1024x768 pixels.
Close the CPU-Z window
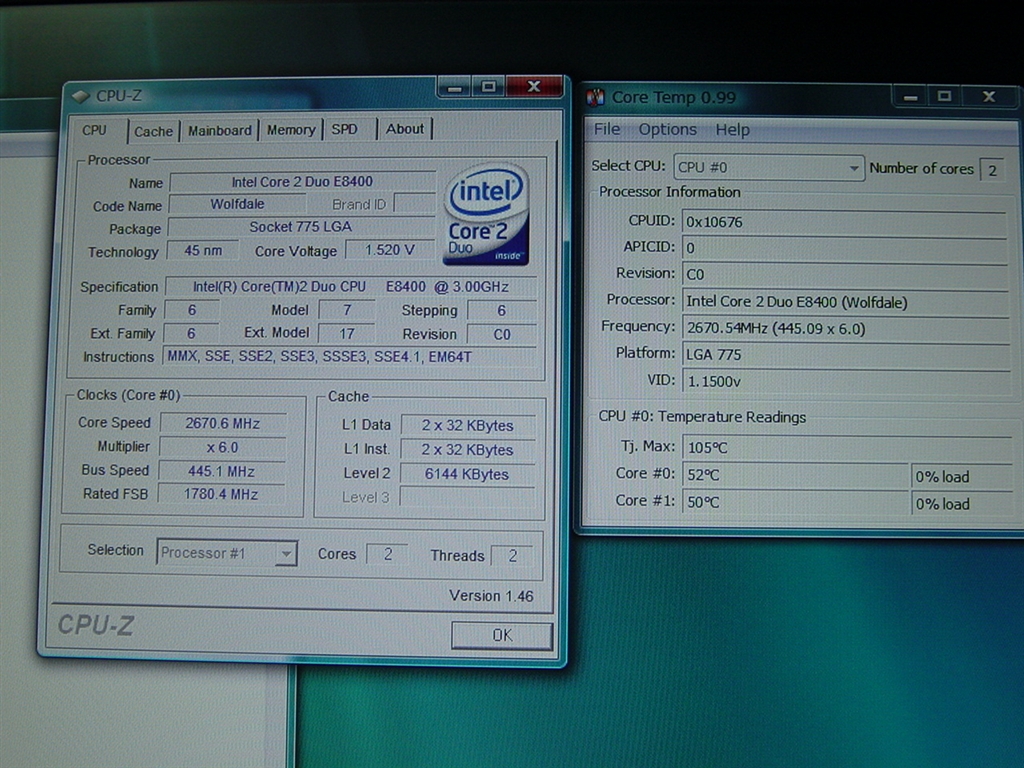pos(533,87)
